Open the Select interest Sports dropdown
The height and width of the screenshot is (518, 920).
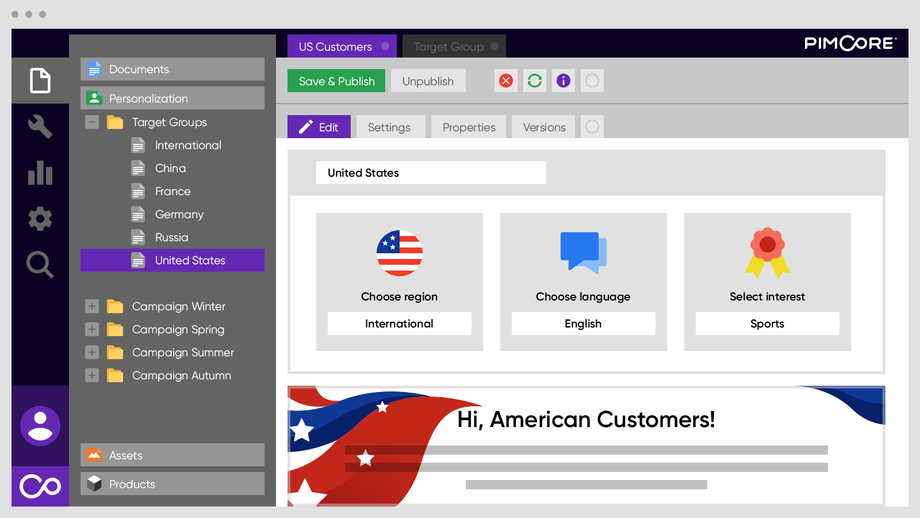tap(767, 324)
